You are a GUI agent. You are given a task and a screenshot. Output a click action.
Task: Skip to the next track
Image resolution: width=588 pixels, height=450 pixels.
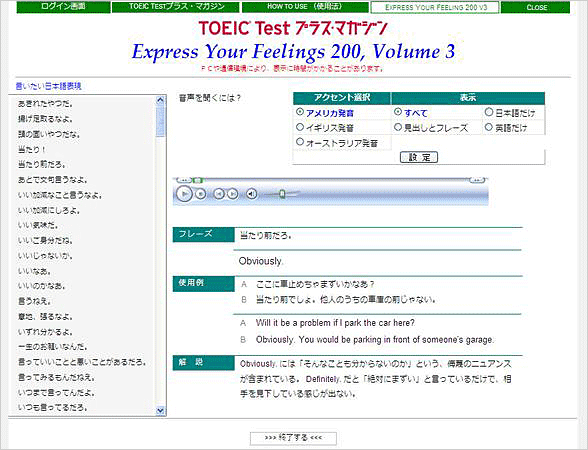[x=232, y=194]
